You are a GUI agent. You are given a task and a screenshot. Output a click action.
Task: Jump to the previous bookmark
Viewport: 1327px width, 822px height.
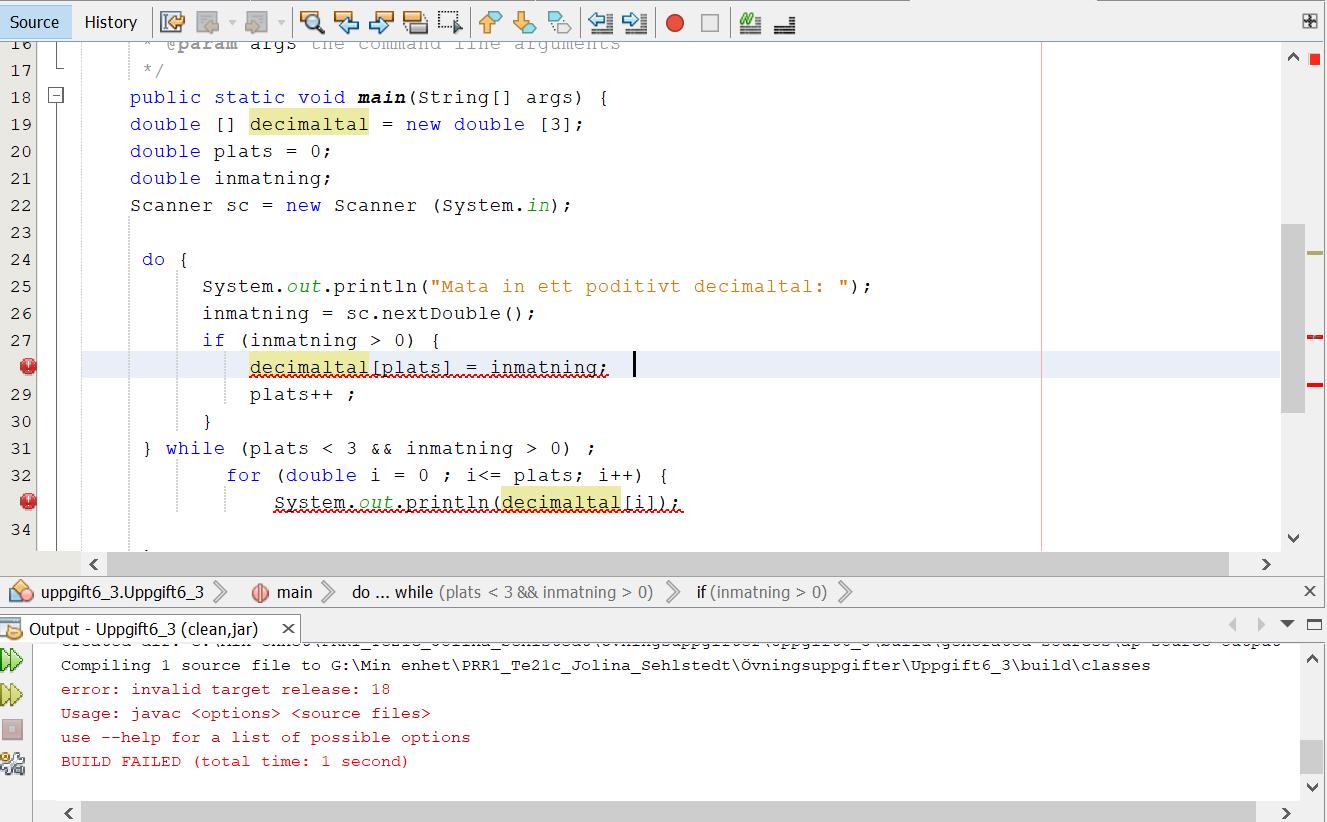[489, 22]
